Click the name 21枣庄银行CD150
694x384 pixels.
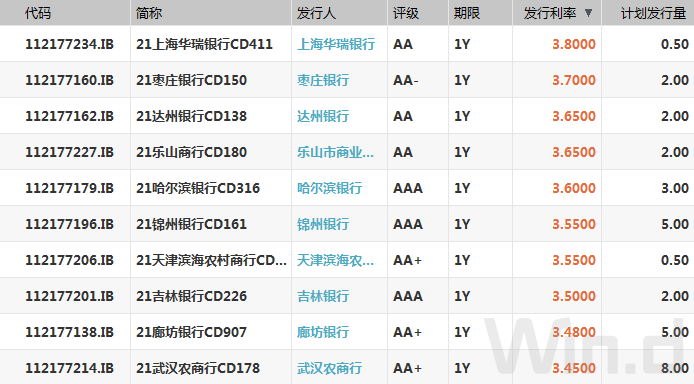click(x=191, y=80)
